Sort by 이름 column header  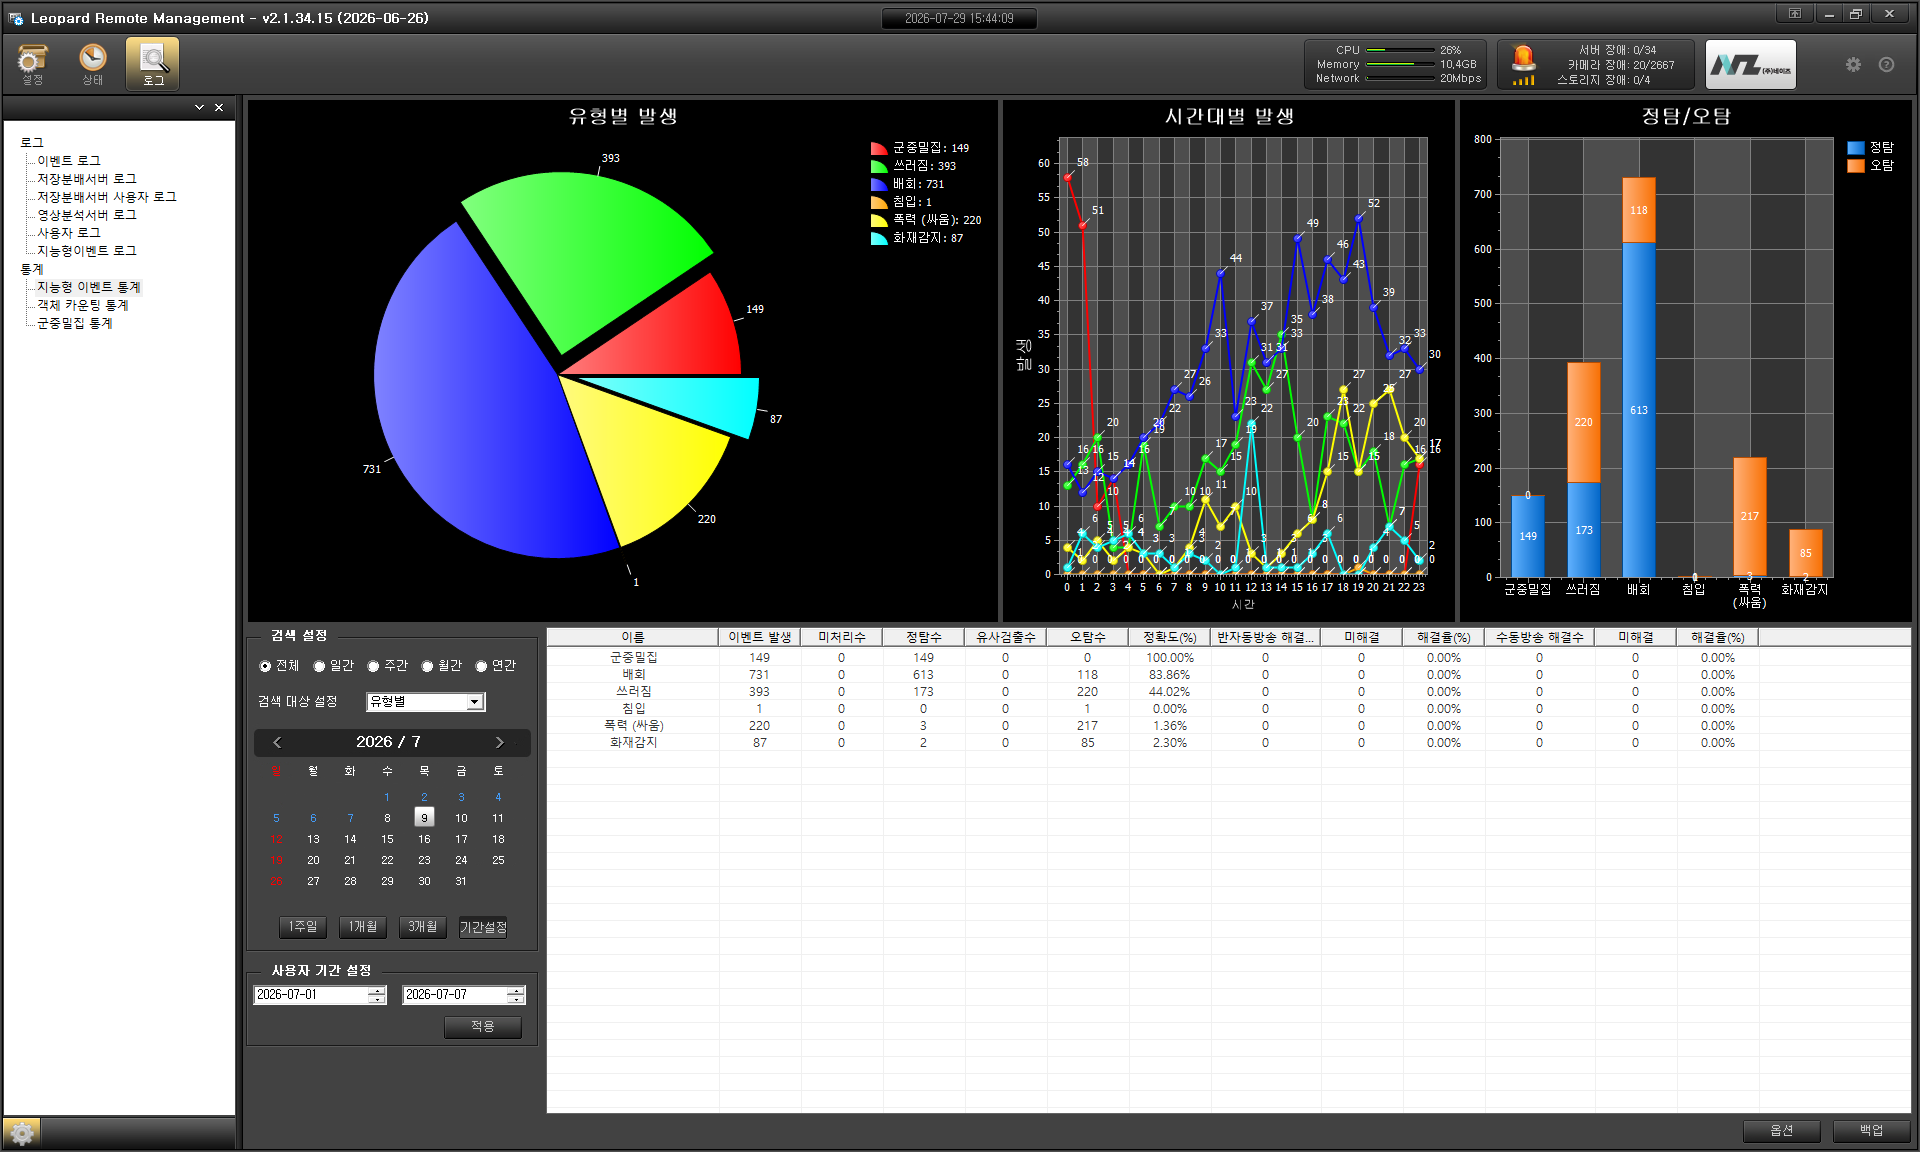pos(632,637)
